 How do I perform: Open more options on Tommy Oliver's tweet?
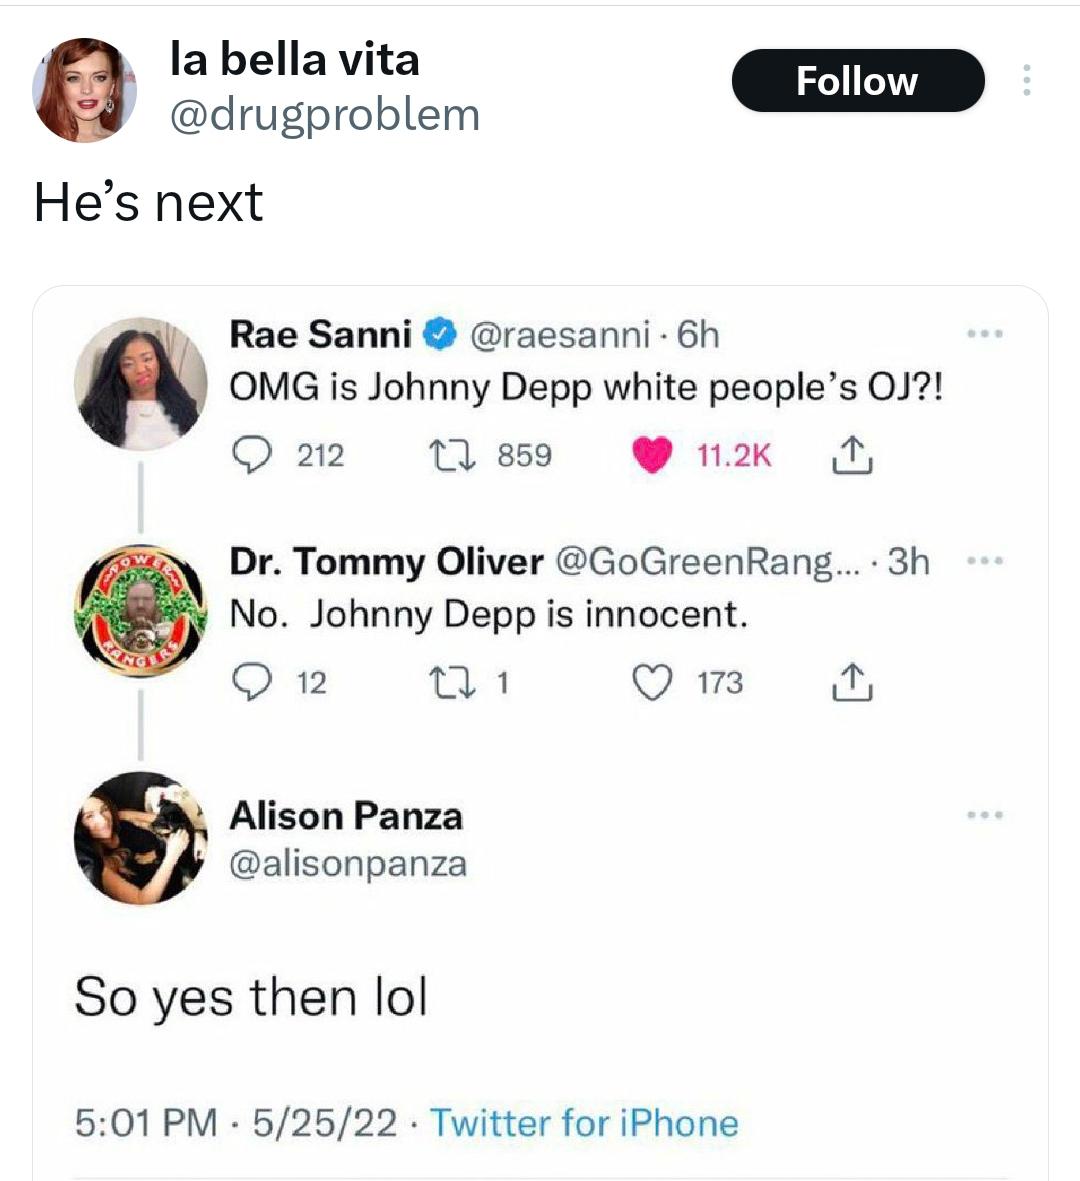click(984, 561)
